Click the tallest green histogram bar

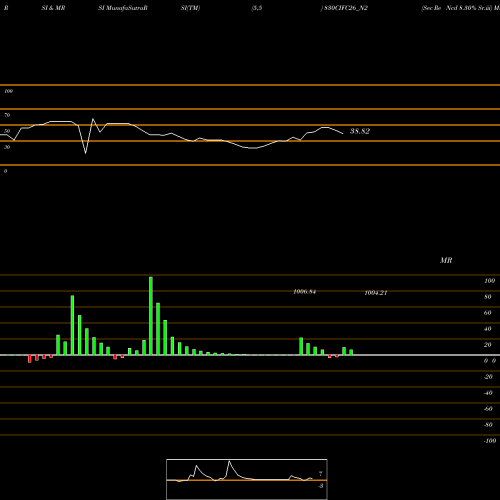coord(151,316)
